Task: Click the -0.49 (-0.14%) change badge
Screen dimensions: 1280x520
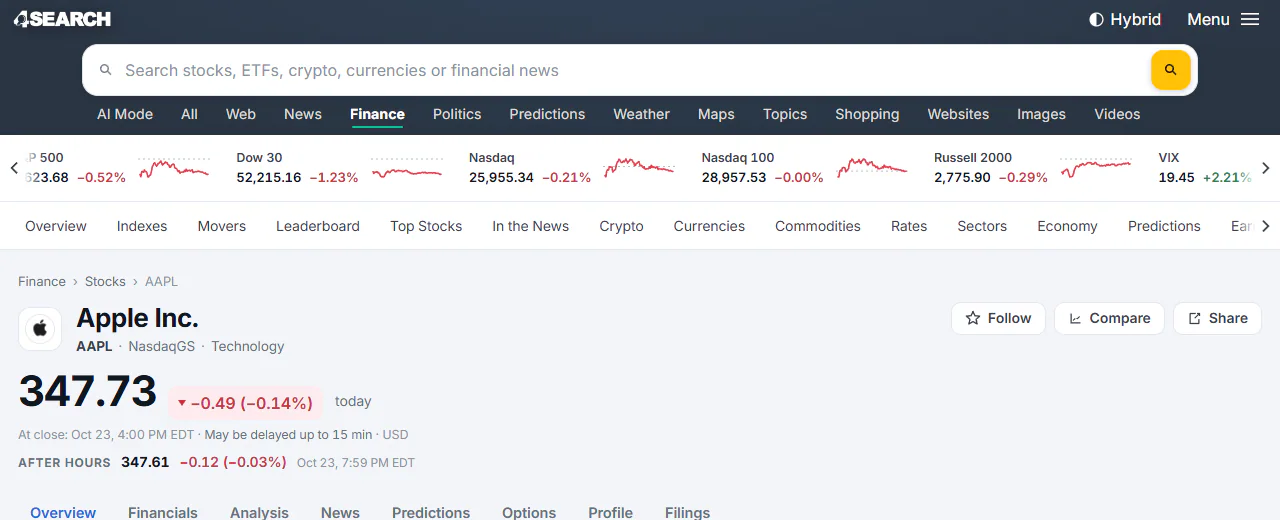Action: click(245, 403)
